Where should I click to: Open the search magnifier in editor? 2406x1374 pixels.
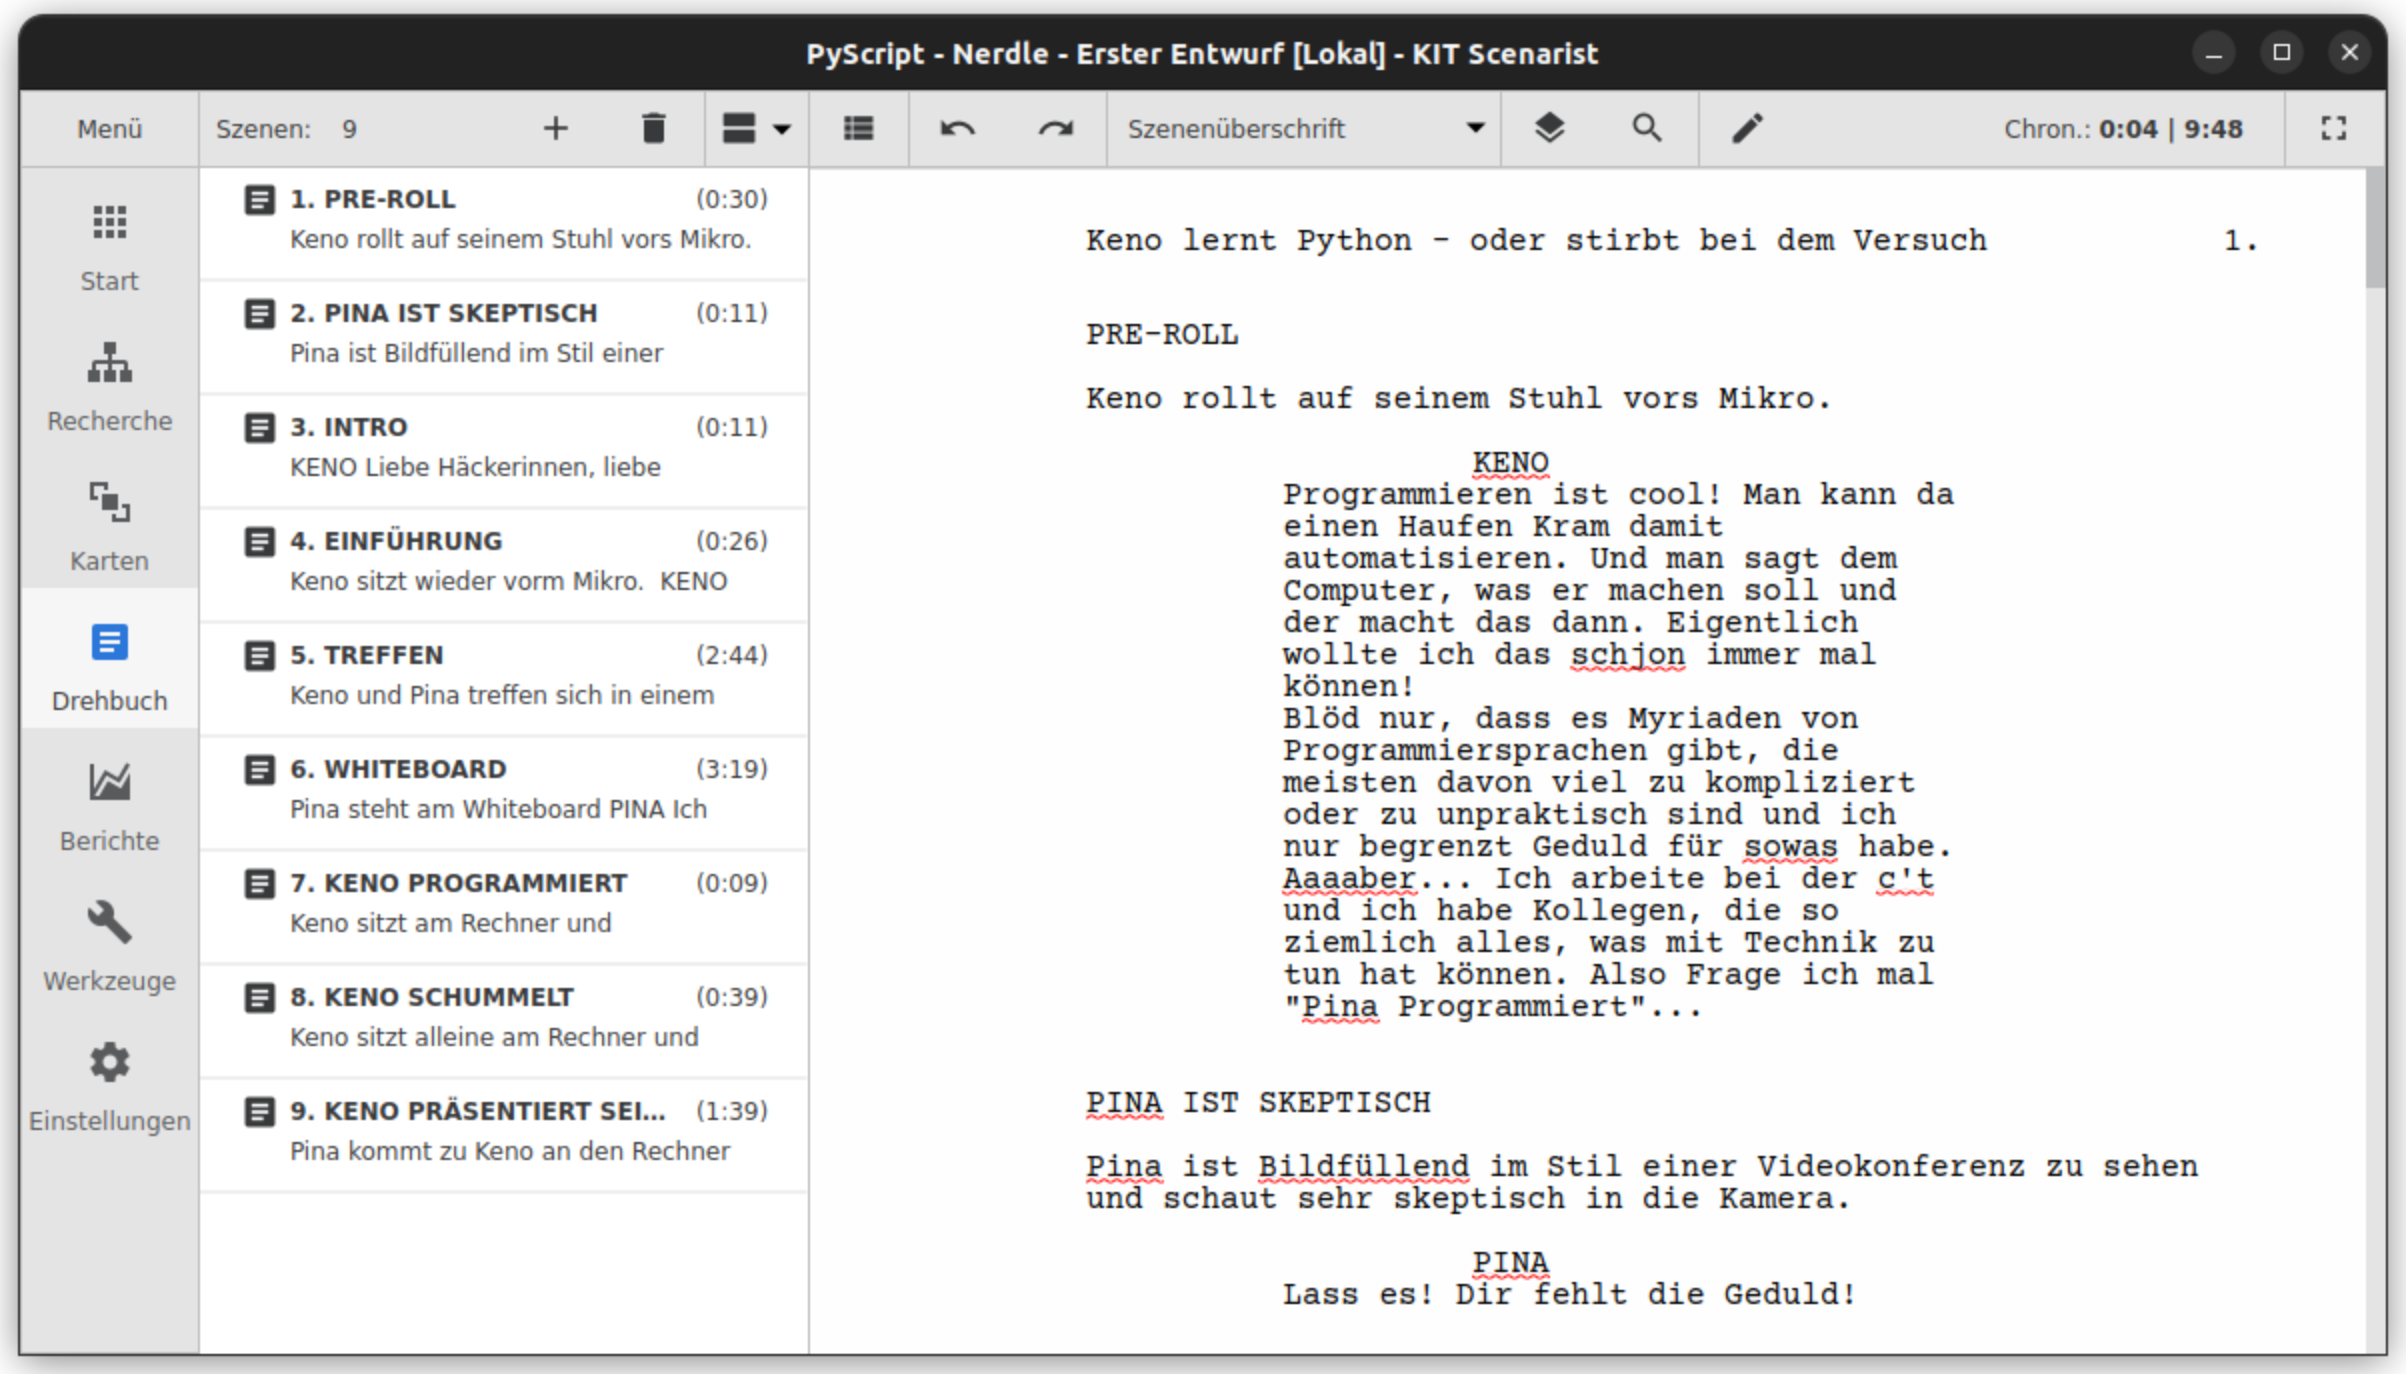[x=1647, y=129]
